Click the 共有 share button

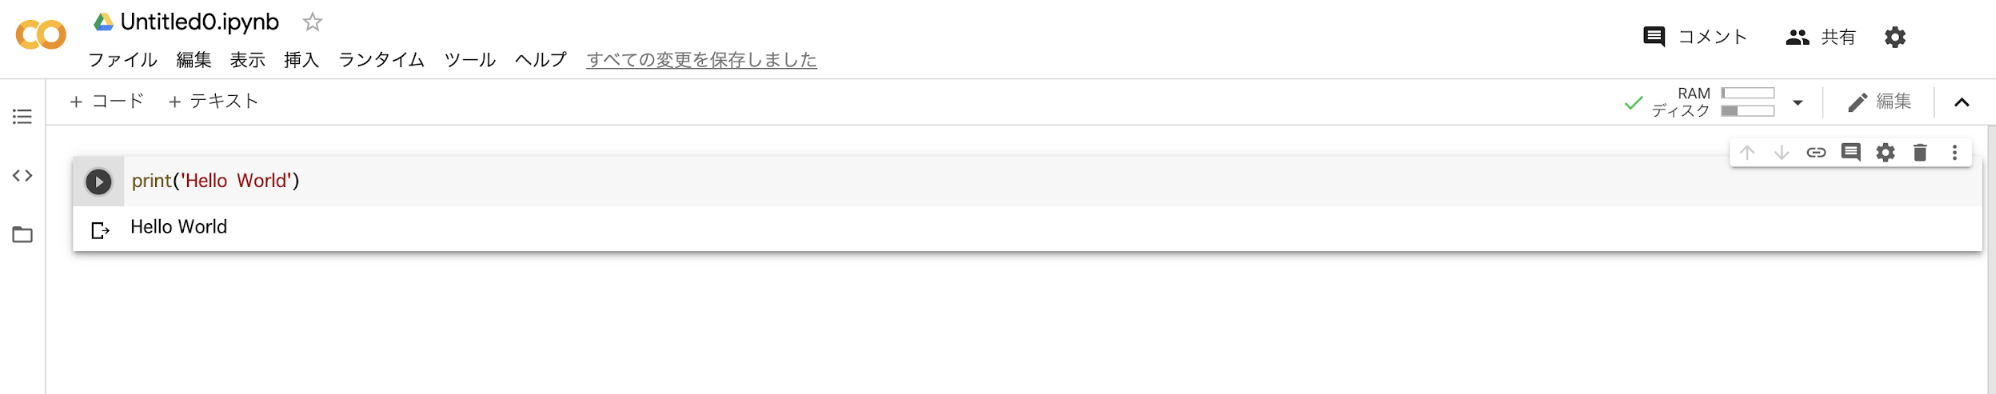tap(1820, 37)
